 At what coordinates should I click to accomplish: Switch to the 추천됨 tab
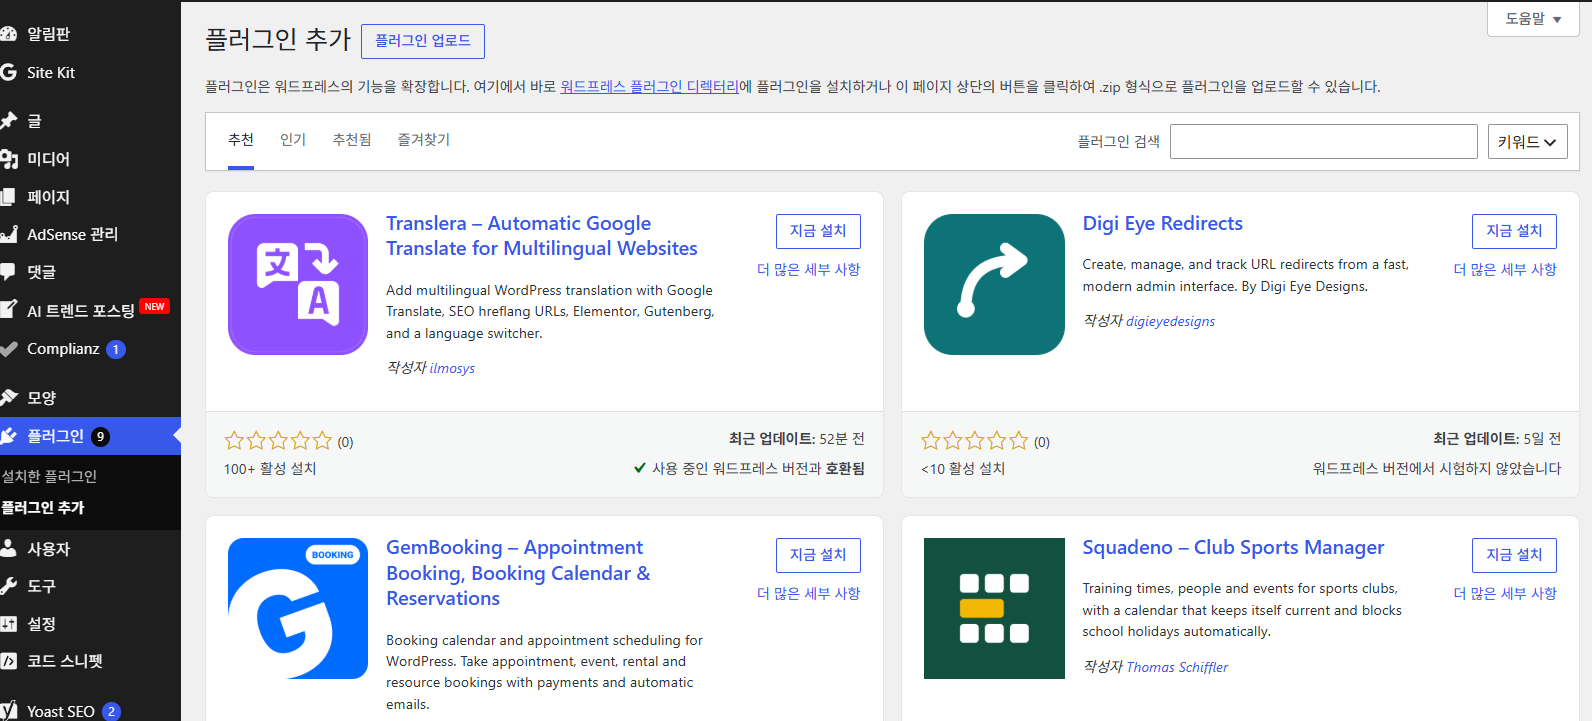click(352, 140)
